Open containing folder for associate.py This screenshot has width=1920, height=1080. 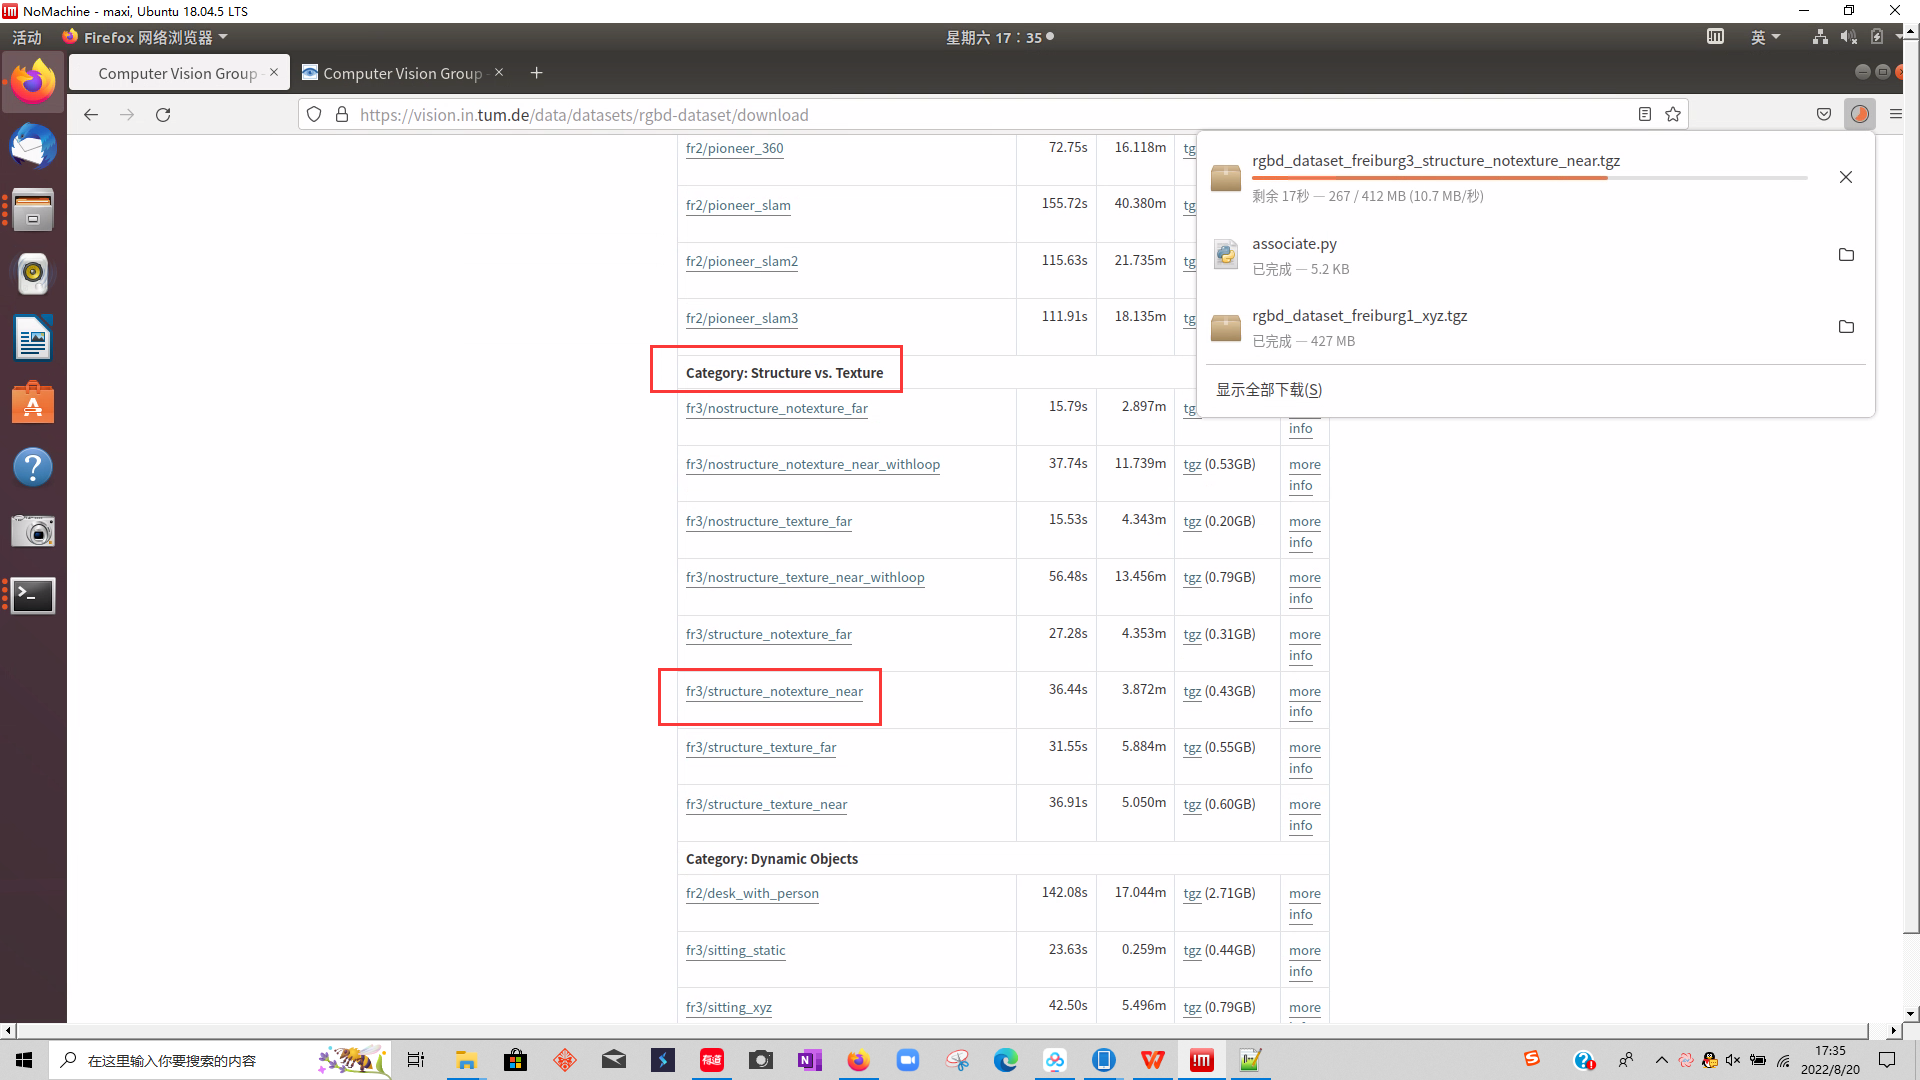click(x=1846, y=255)
